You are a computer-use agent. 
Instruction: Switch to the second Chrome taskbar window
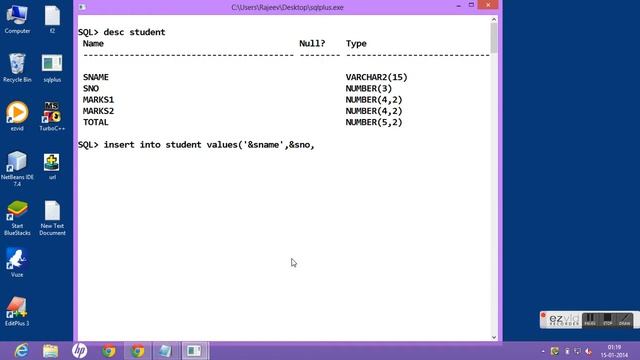(x=138, y=351)
